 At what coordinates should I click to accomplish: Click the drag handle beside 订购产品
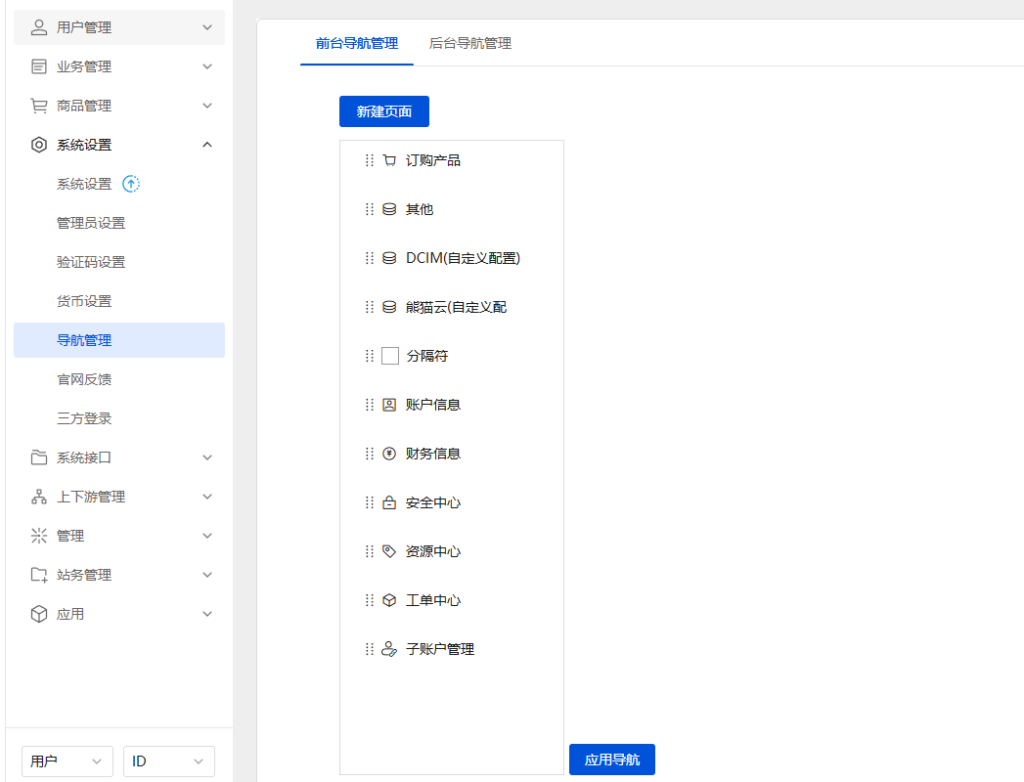[x=368, y=160]
